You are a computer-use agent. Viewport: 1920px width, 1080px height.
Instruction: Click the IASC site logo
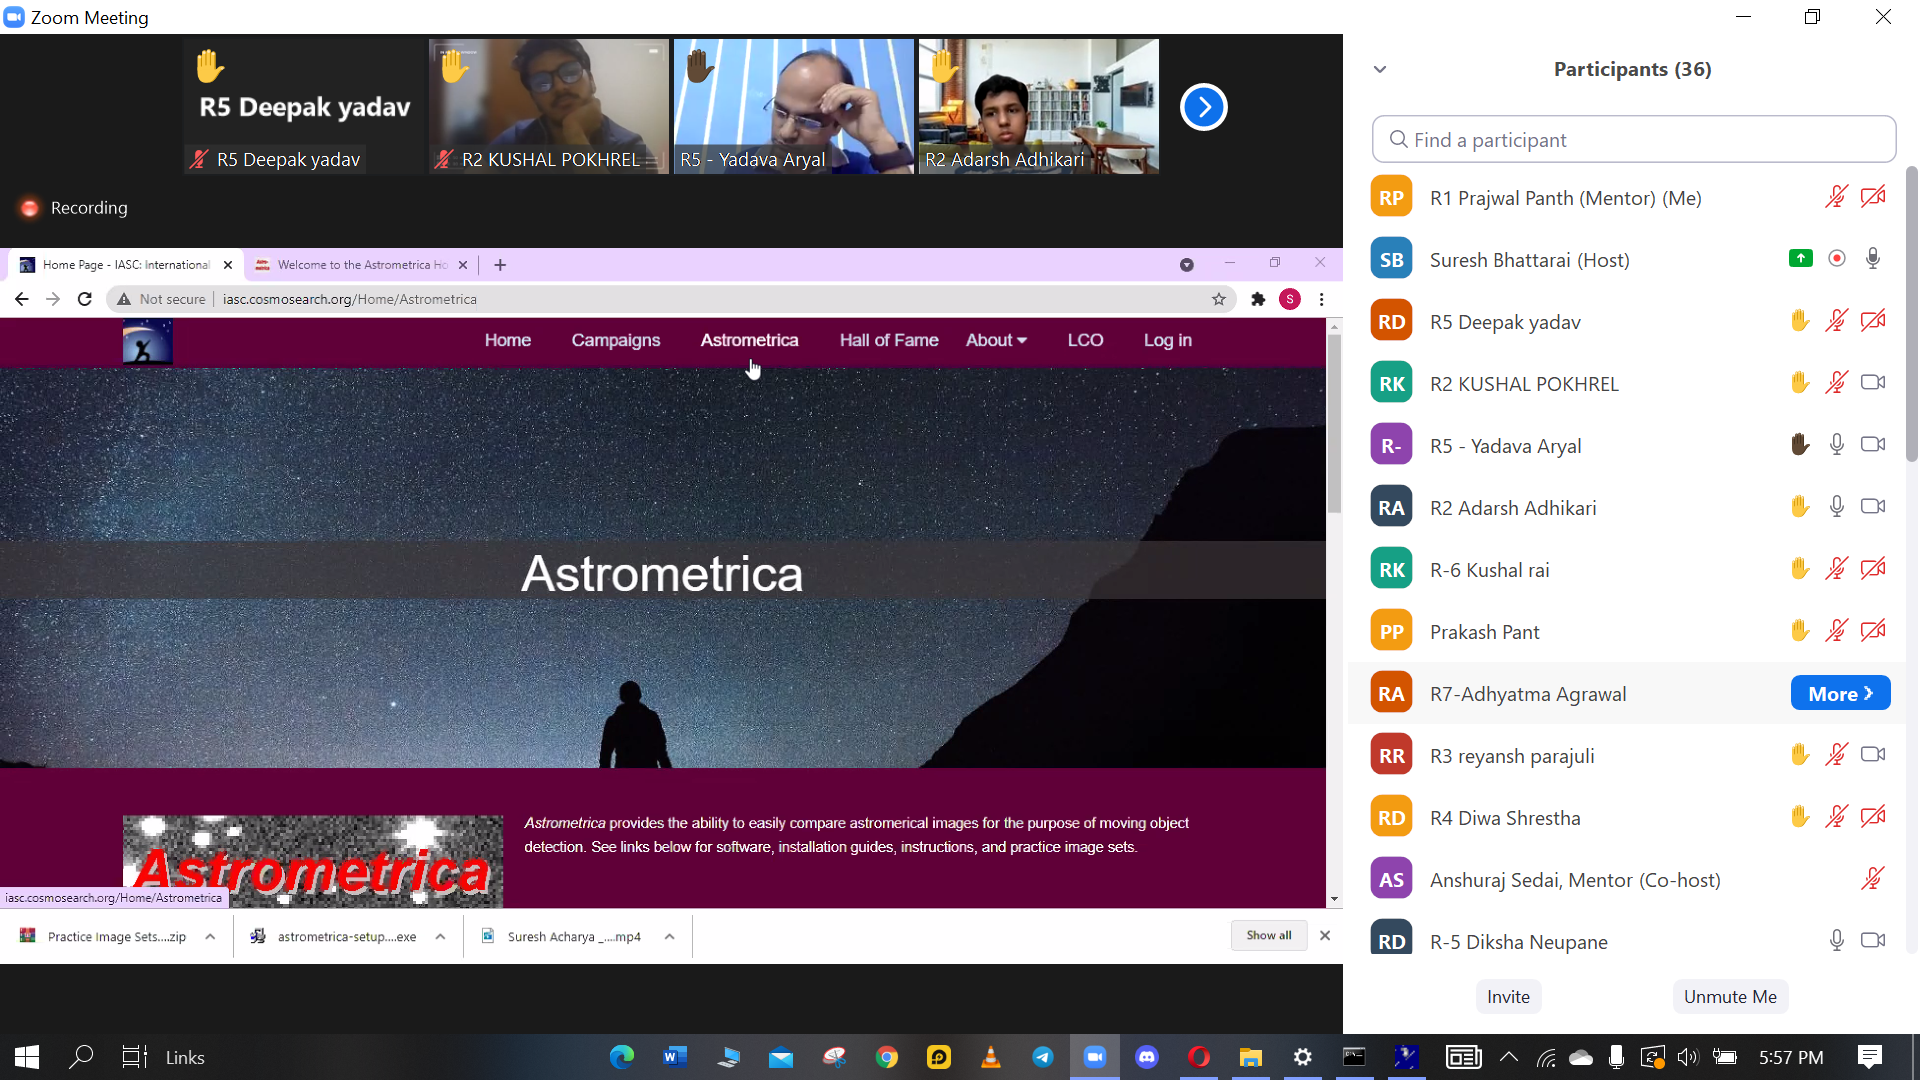(x=148, y=342)
